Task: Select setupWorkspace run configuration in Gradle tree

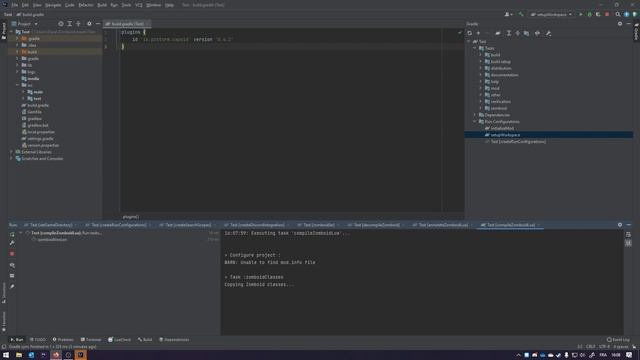Action: coord(505,135)
